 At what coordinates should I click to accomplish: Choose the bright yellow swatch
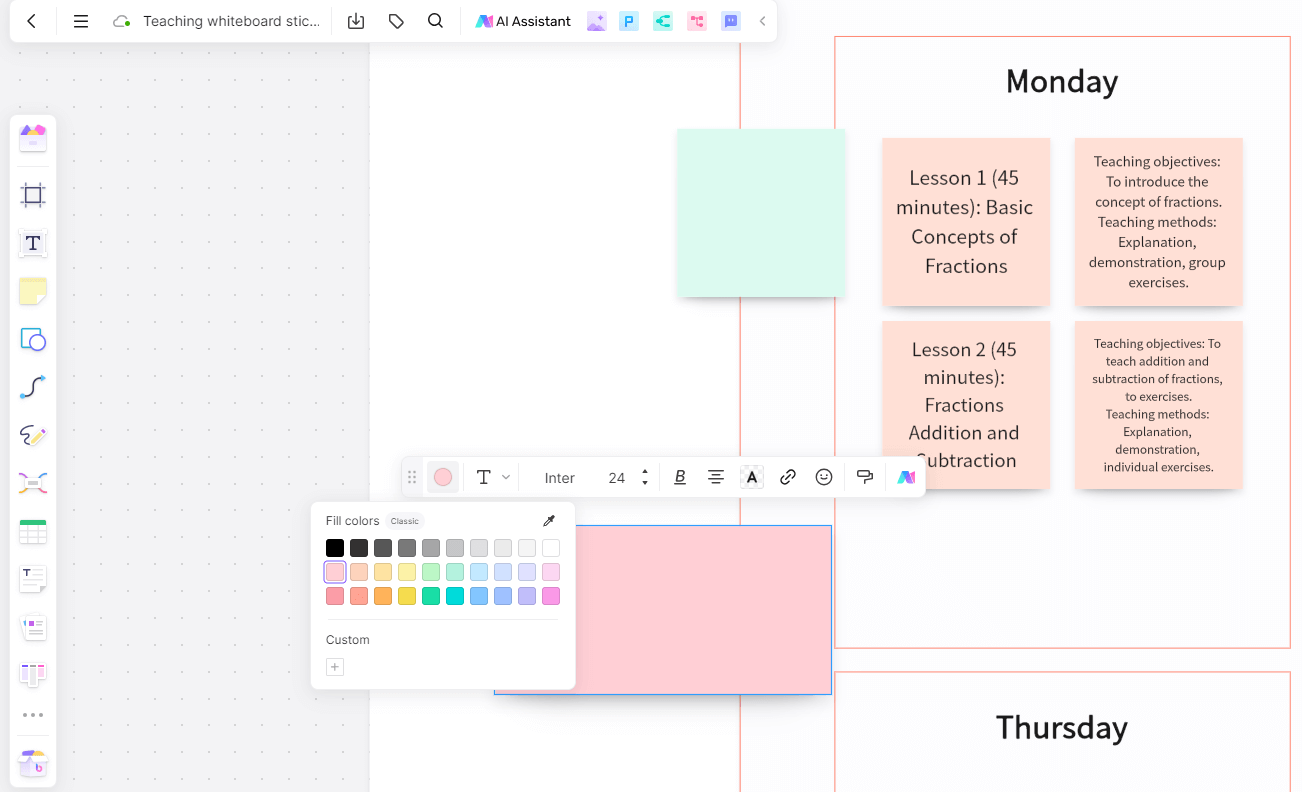[407, 596]
